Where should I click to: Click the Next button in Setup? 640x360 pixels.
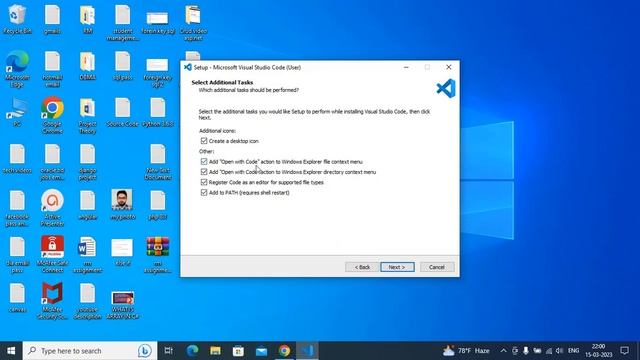click(397, 267)
